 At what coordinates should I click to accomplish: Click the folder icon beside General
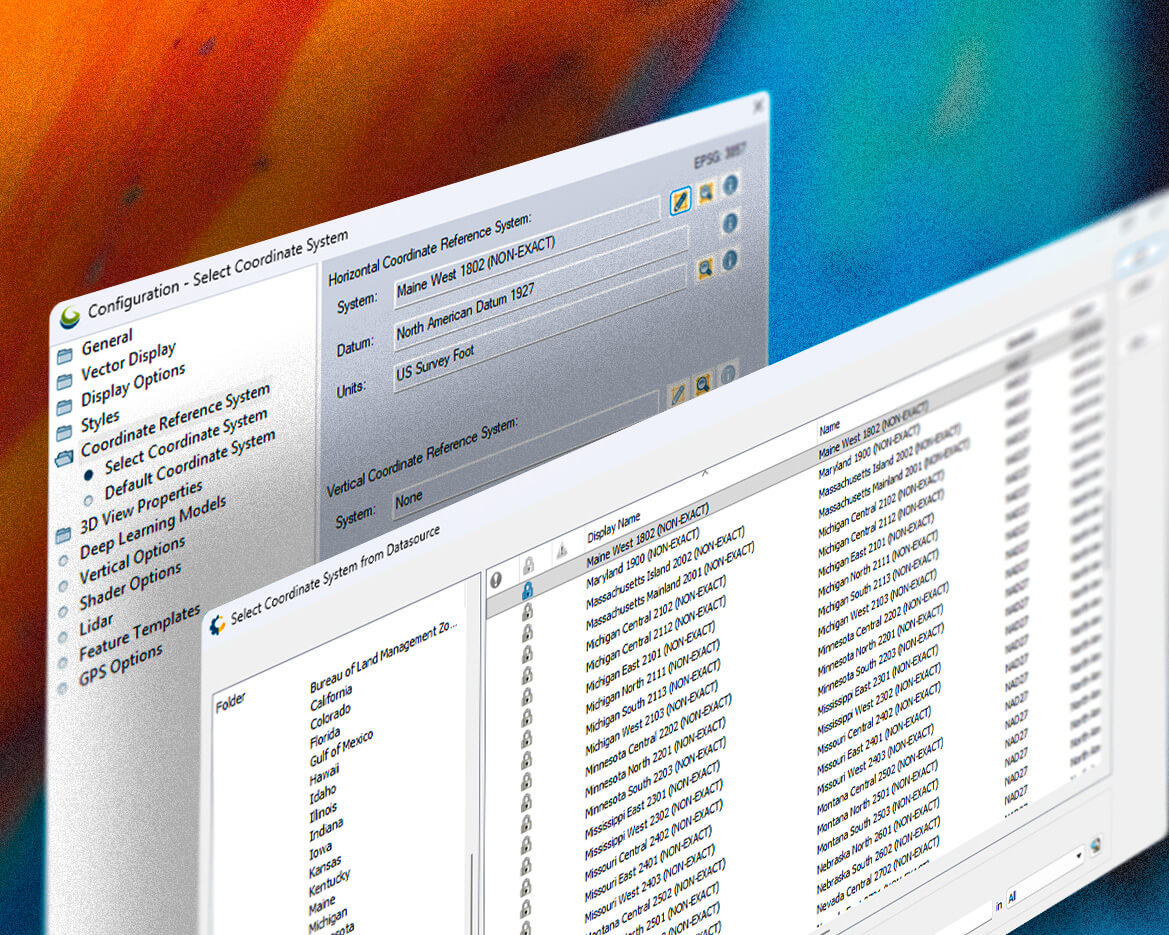click(65, 355)
